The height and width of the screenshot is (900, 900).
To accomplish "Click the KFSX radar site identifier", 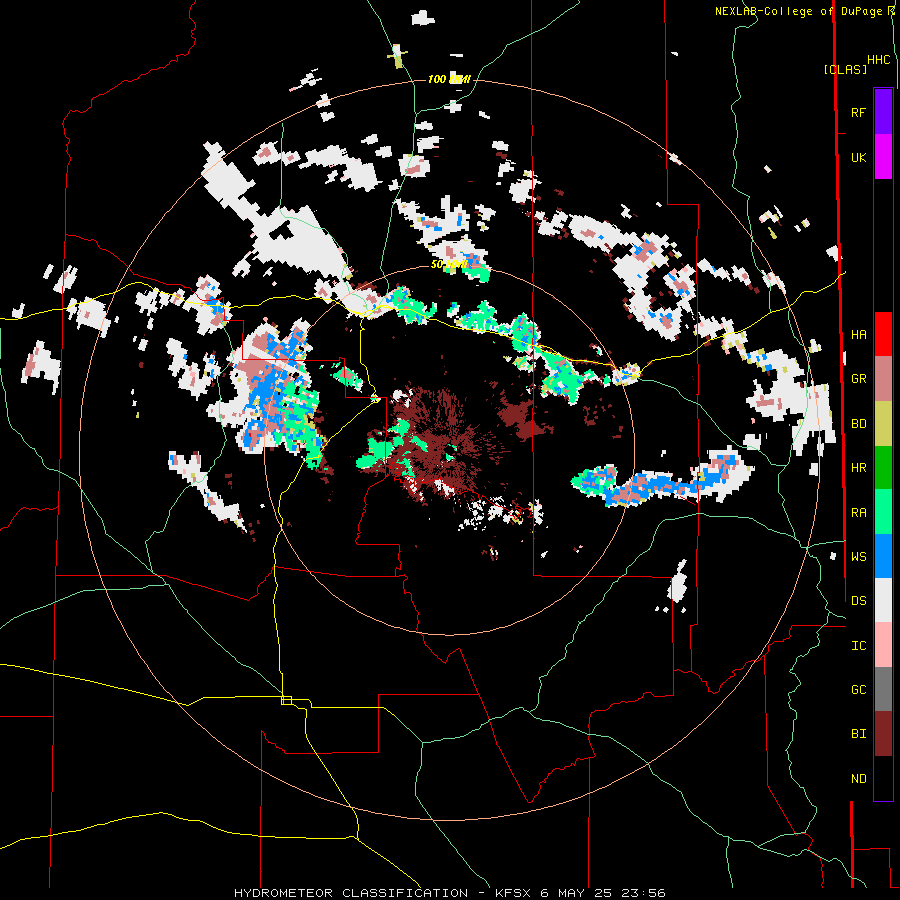I will (515, 893).
